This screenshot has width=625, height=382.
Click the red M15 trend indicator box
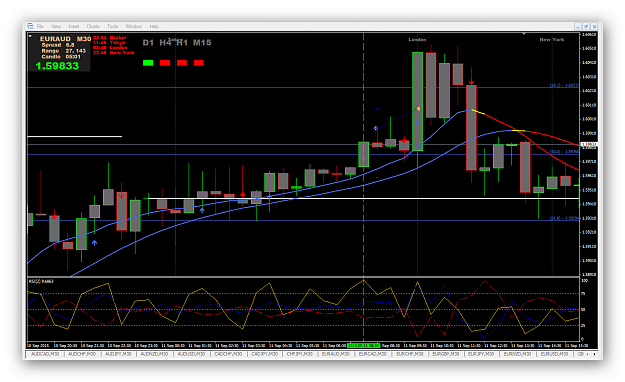coord(199,63)
